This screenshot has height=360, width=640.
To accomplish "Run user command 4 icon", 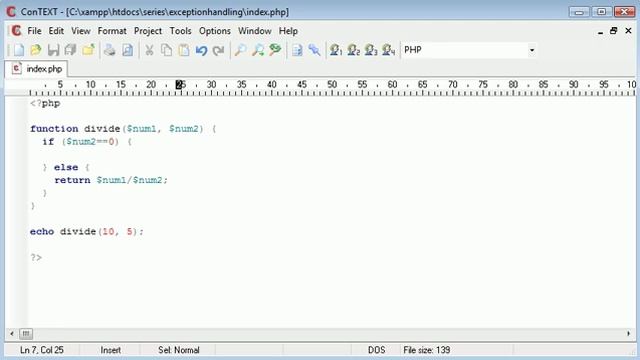I will 389,50.
